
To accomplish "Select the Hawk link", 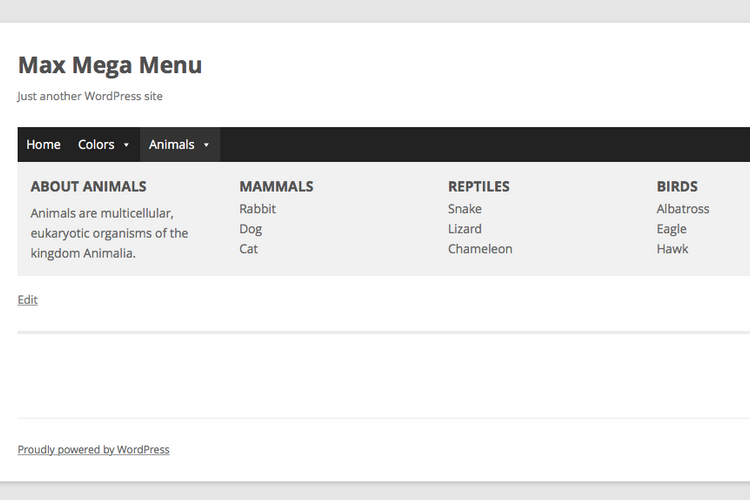I will click(x=672, y=249).
